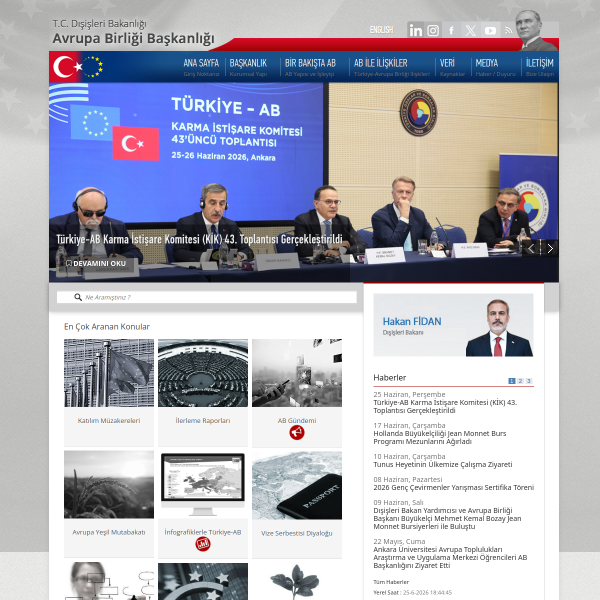
Task: Click the red chart icon under İnfografiklerle Türkiye-AB
Action: 203,544
